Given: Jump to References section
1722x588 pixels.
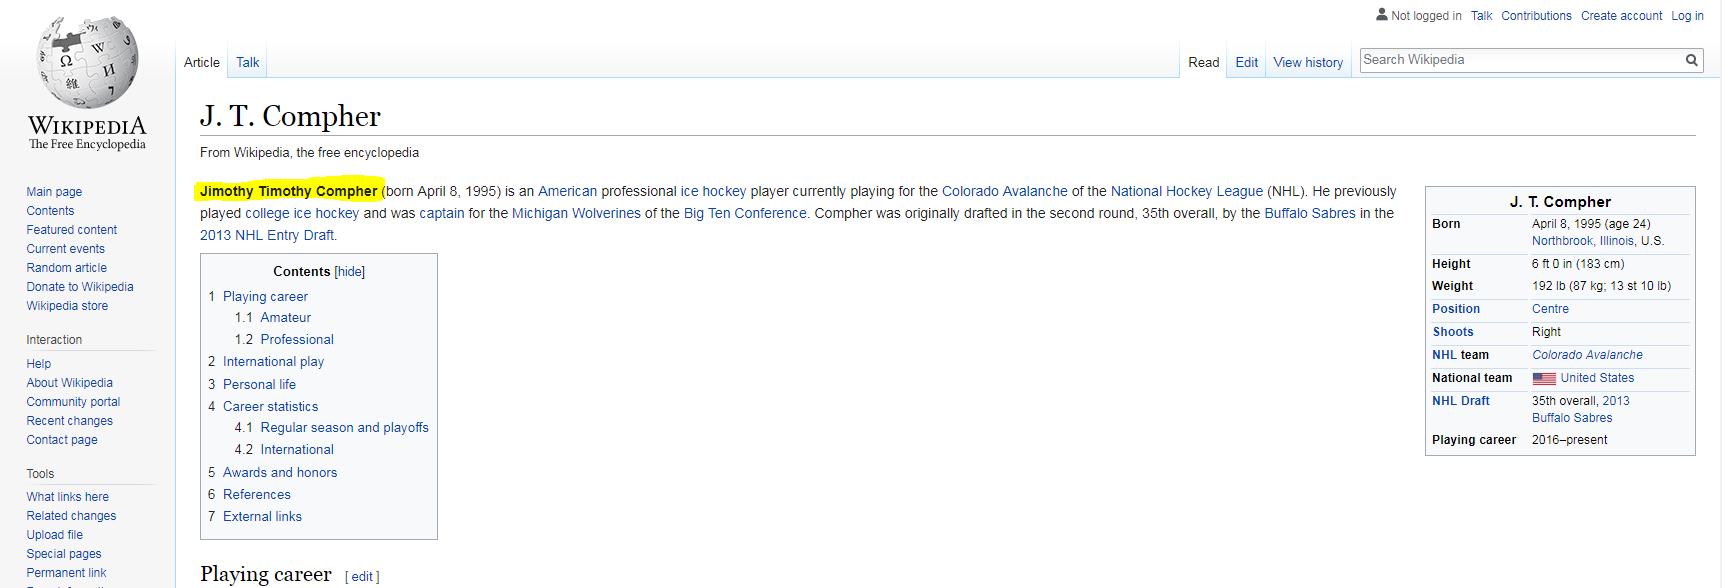Looking at the screenshot, I should click(x=256, y=495).
